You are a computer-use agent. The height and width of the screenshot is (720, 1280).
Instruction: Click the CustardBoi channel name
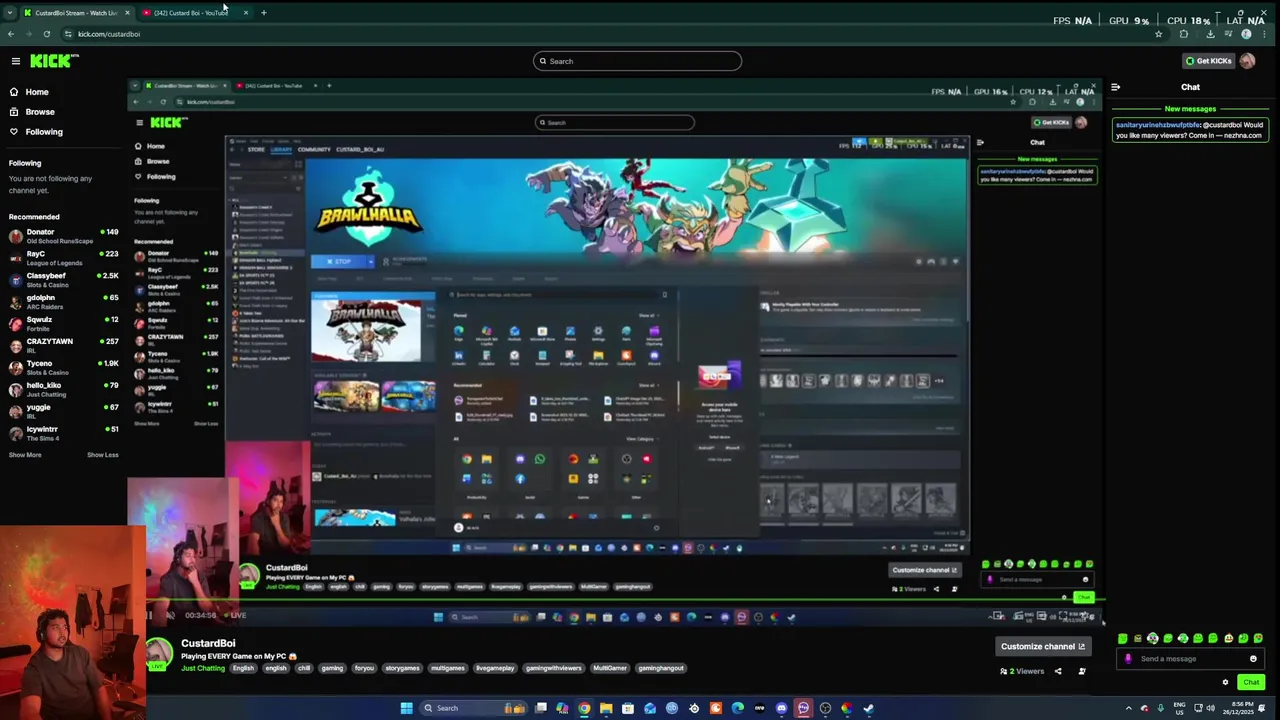208,643
